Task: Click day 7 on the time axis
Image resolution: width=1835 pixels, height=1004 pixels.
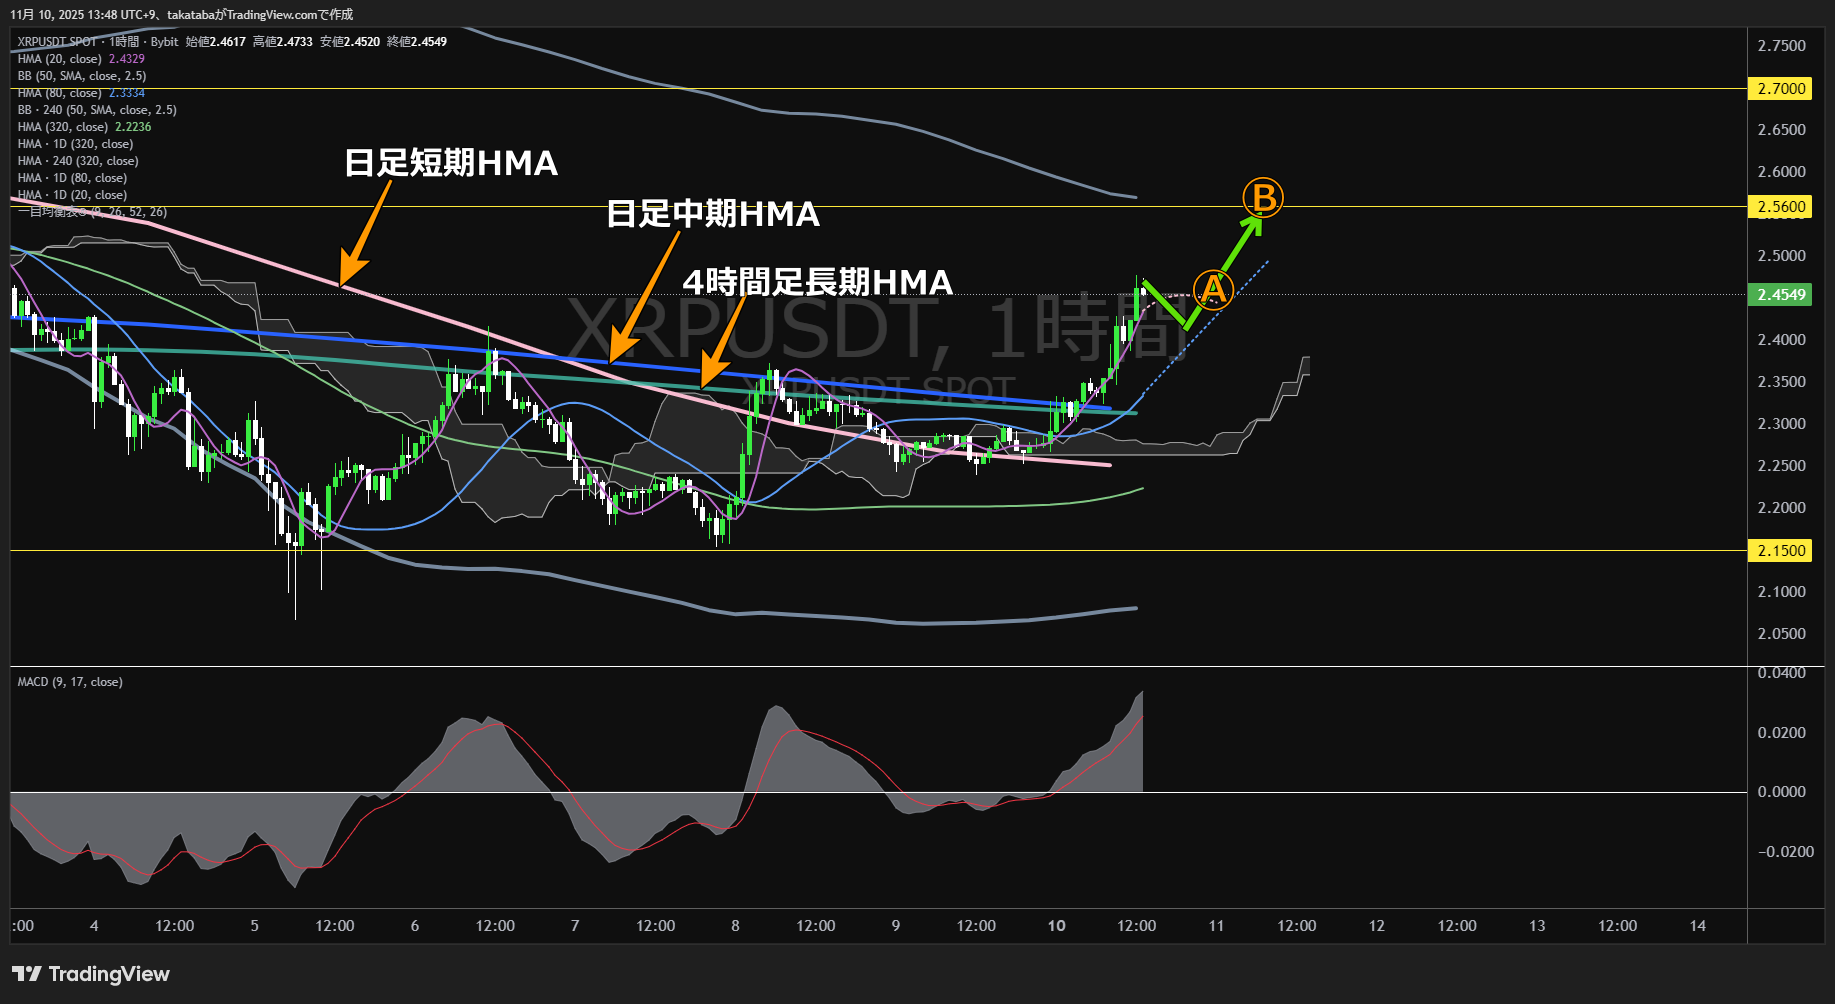Action: click(x=575, y=926)
